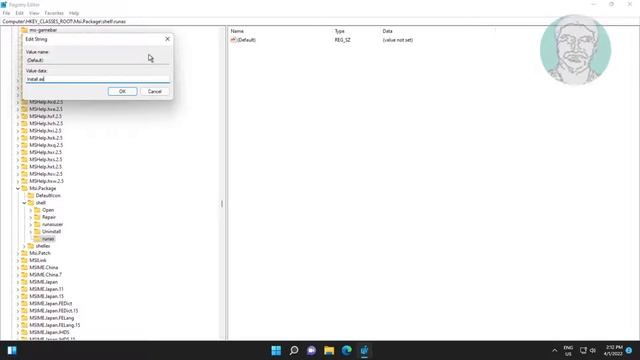The image size is (640, 360).
Task: Focus the Value data text field
Action: [x=98, y=79]
